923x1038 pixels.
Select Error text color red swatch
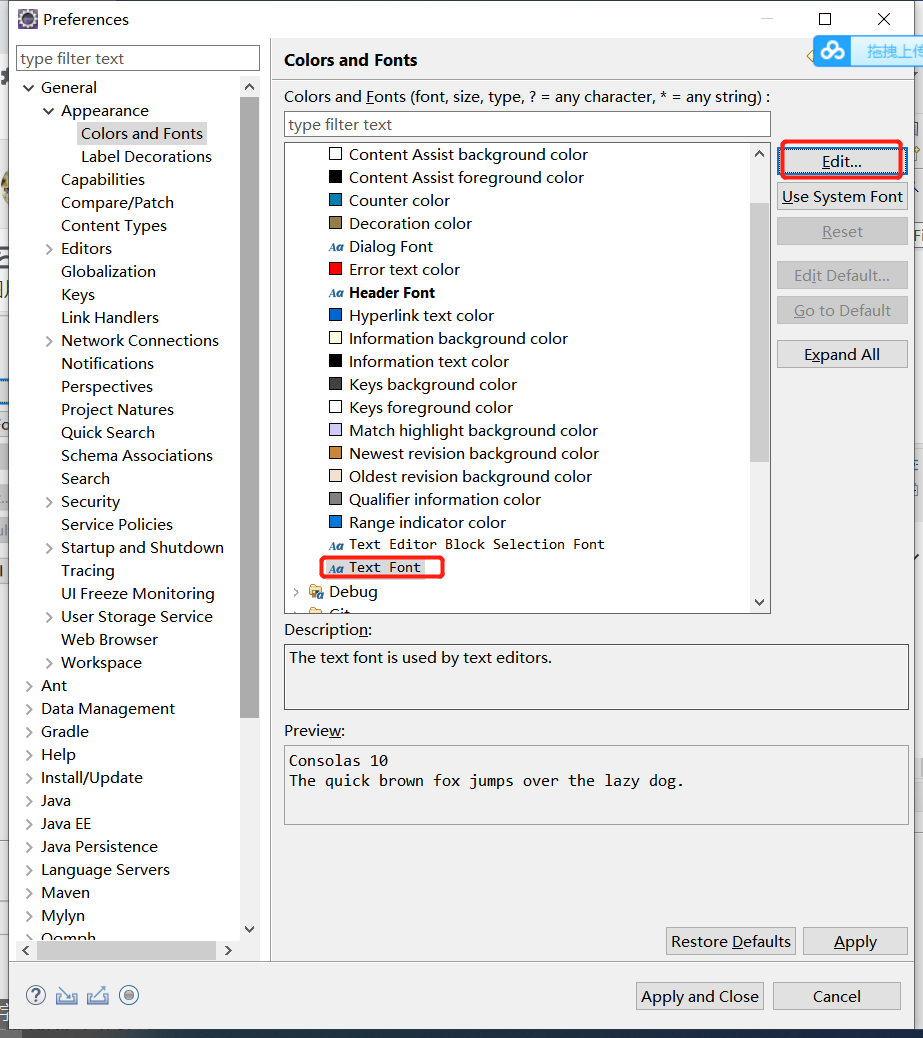tap(336, 269)
